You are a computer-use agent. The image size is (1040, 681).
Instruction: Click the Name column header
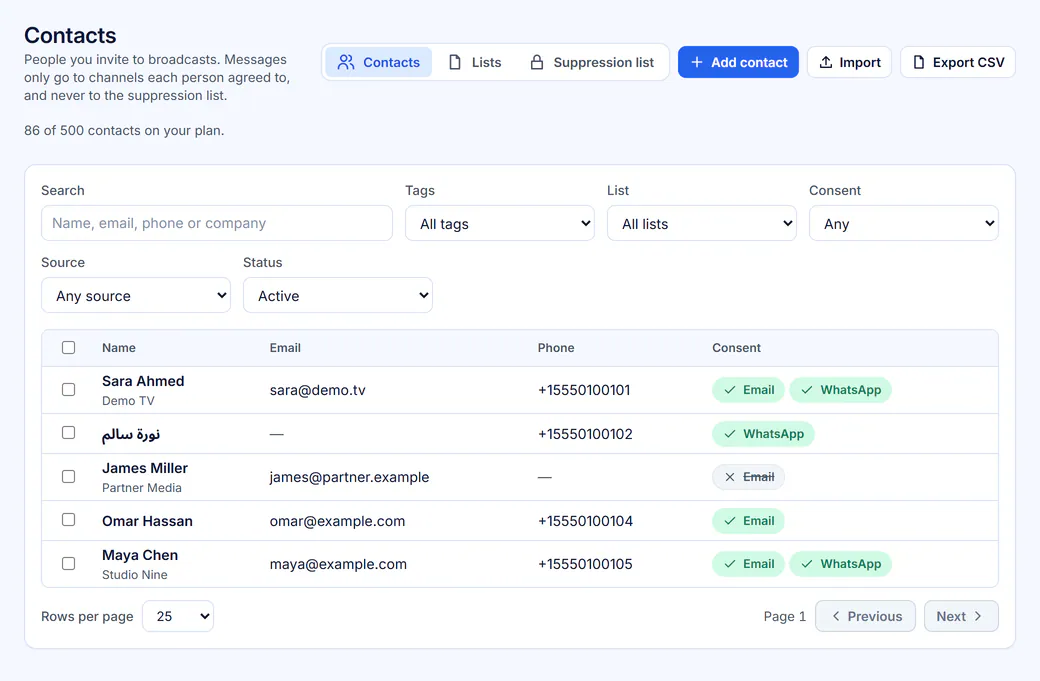119,347
